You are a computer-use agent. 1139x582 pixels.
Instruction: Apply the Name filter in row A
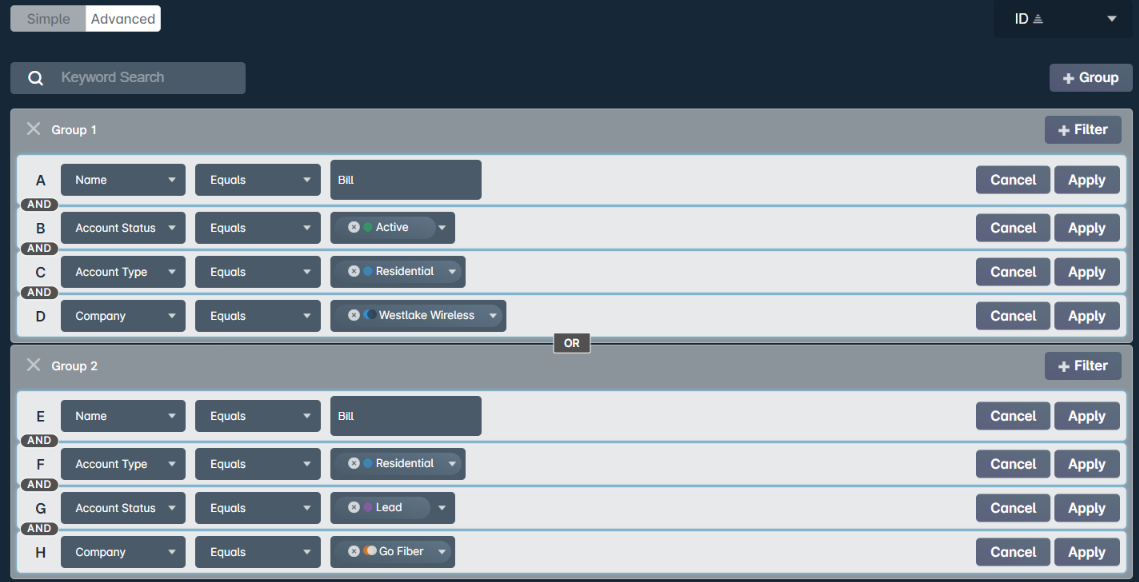coord(1087,180)
